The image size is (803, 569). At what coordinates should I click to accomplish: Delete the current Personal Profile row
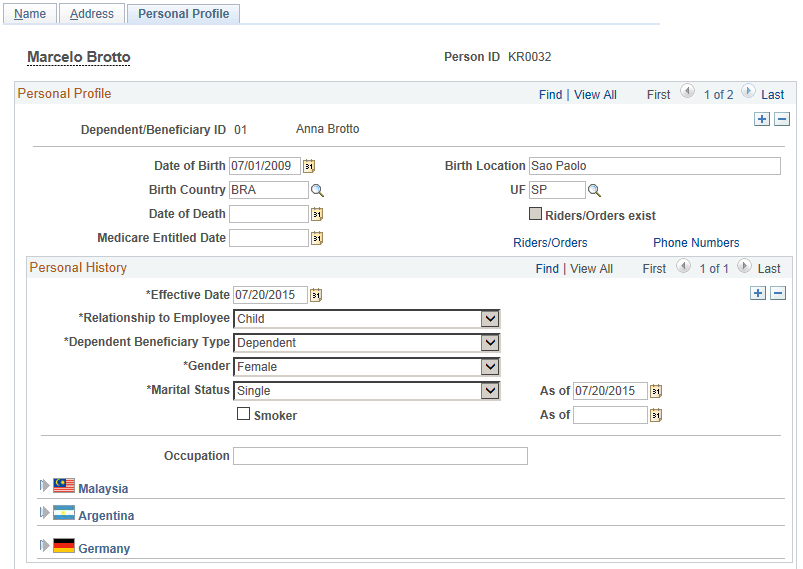[782, 119]
